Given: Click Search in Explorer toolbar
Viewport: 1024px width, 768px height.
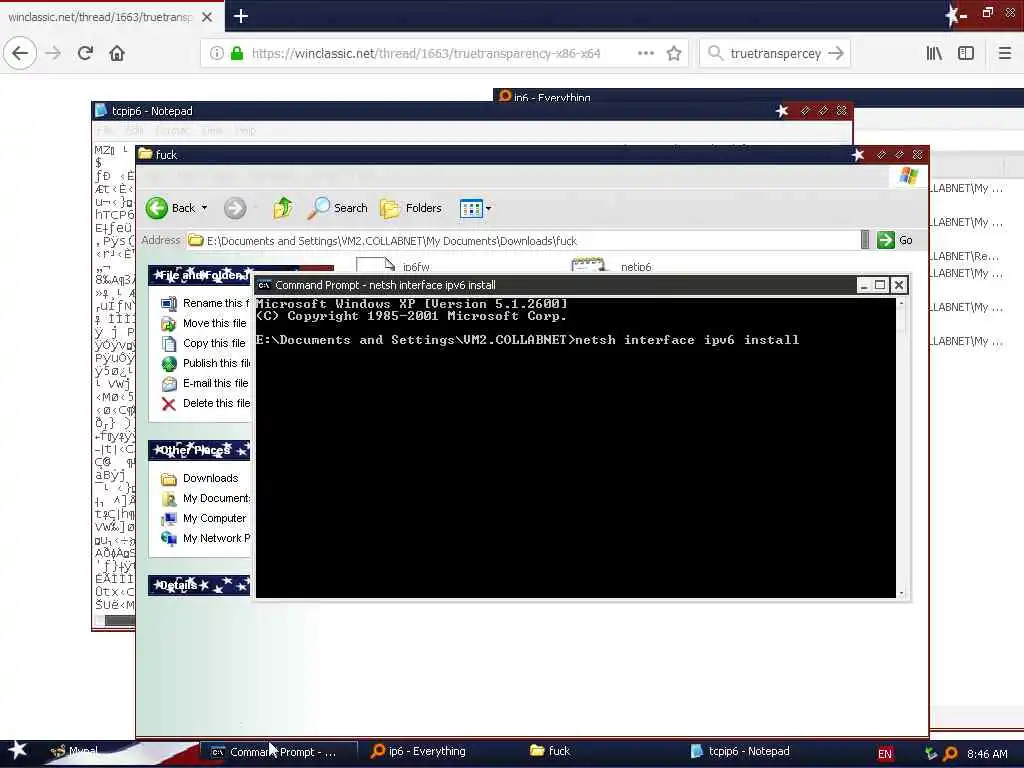Looking at the screenshot, I should click(x=338, y=208).
